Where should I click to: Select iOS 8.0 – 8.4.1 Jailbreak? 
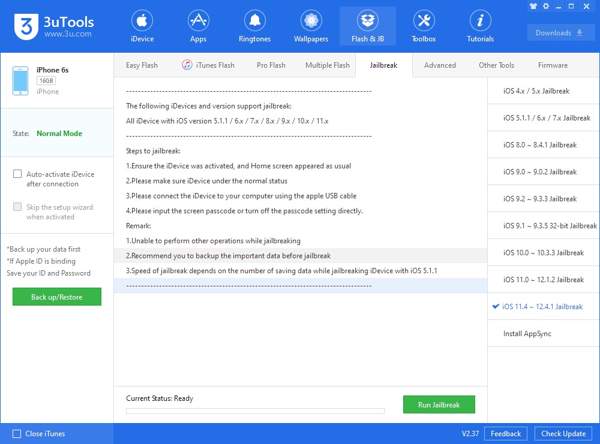(543, 145)
